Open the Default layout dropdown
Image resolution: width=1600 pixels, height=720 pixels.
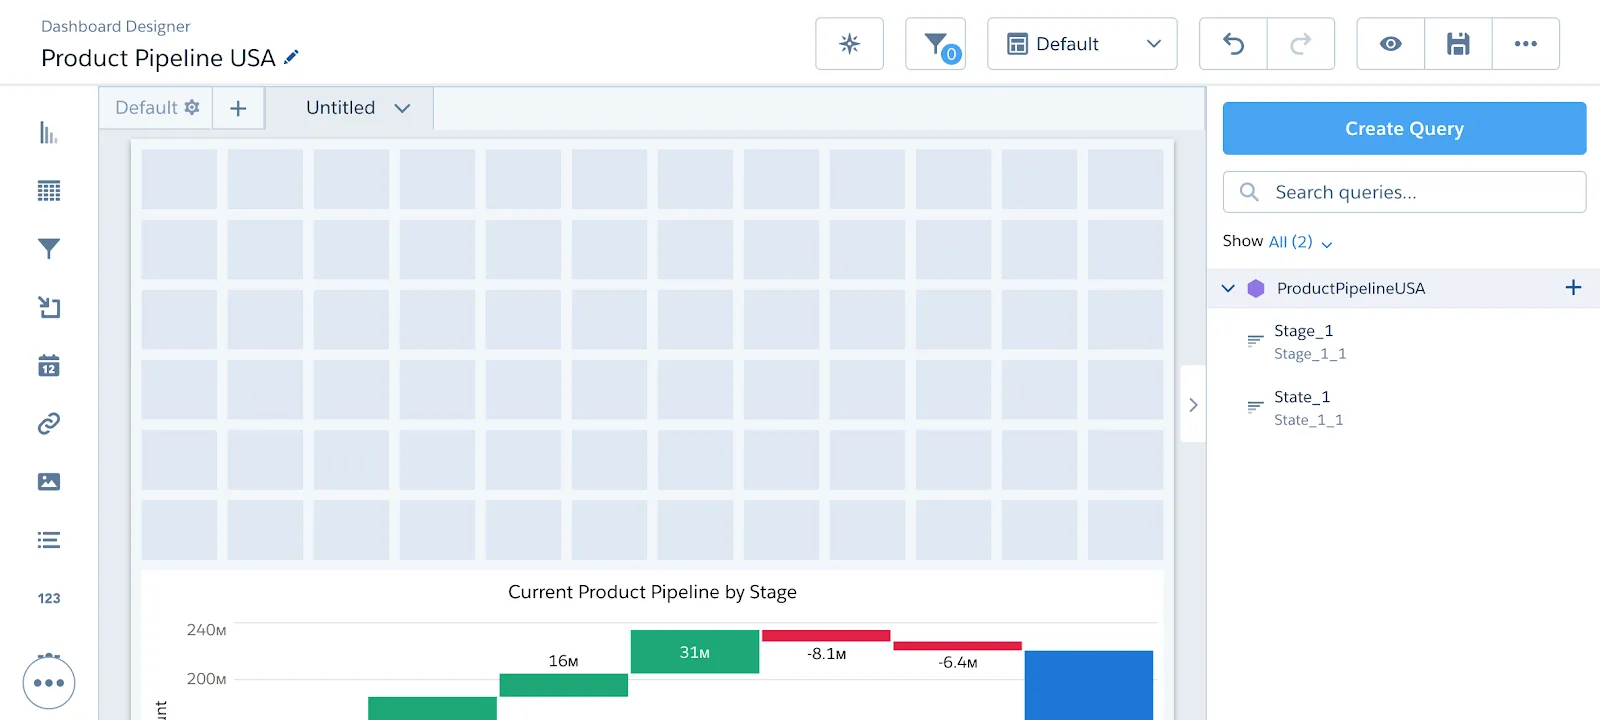(1082, 44)
